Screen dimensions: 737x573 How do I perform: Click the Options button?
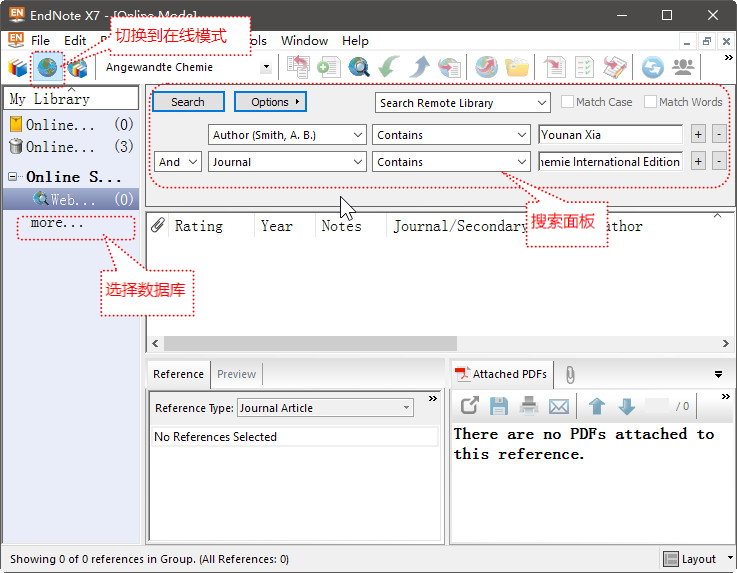(270, 102)
